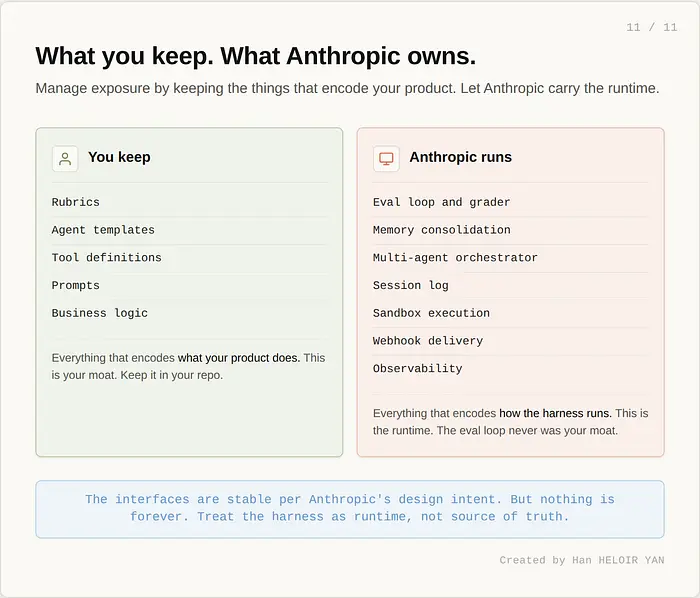Click the title 'What you keep. What Anthropic owns.'

tap(256, 56)
